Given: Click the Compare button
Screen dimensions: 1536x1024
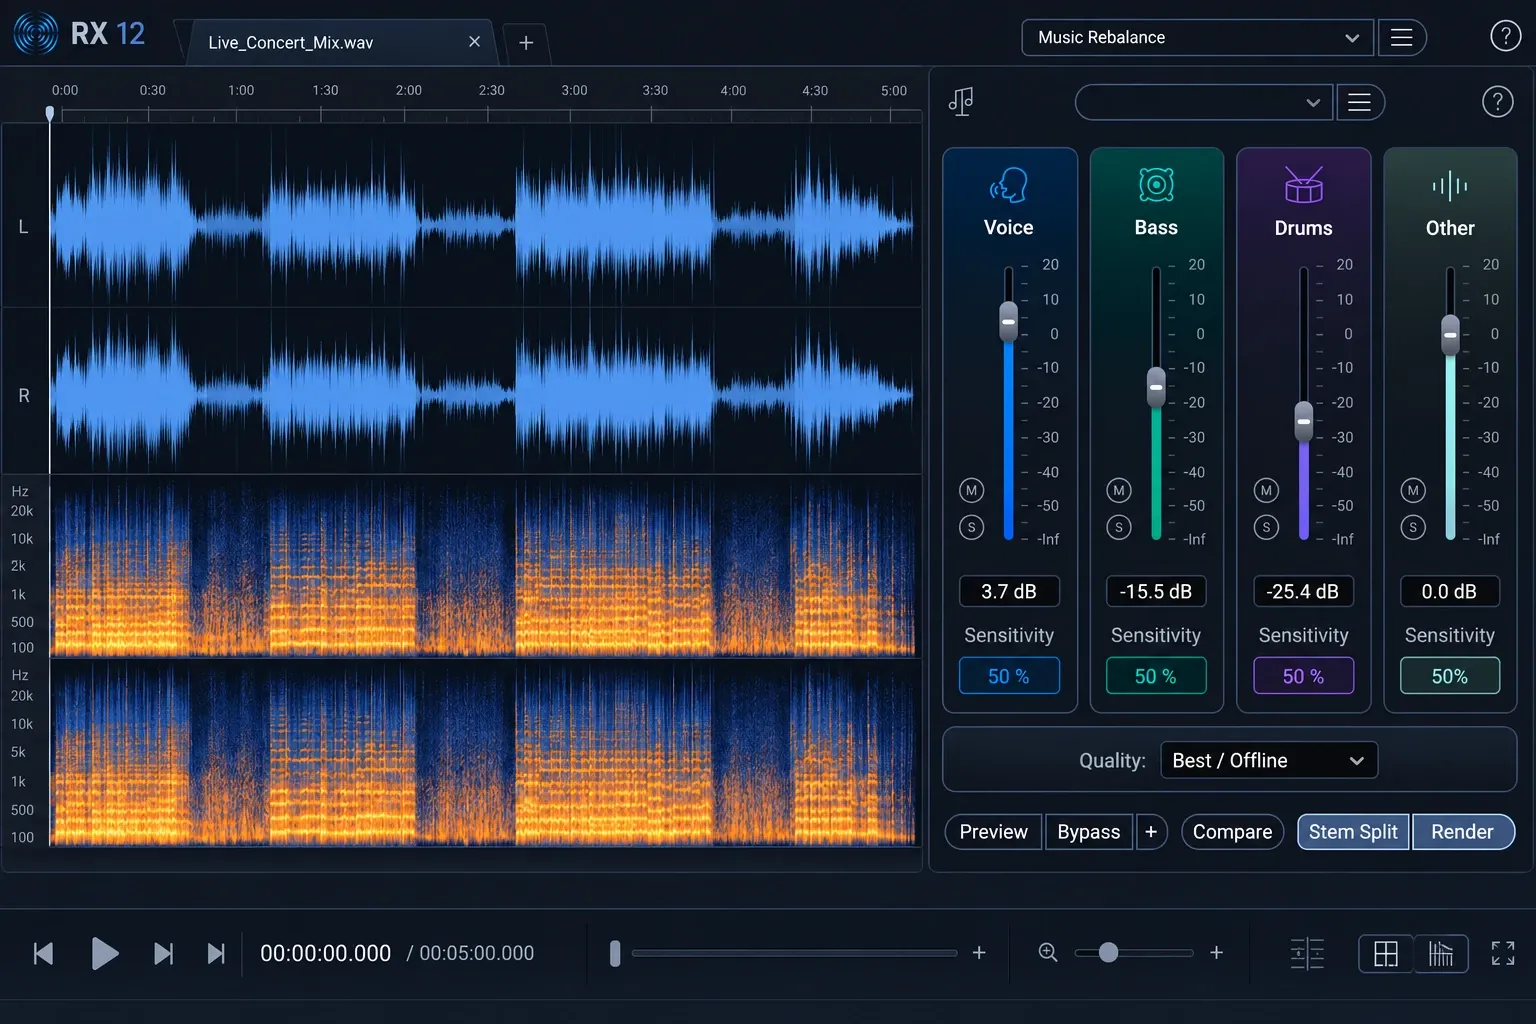Looking at the screenshot, I should tap(1232, 832).
